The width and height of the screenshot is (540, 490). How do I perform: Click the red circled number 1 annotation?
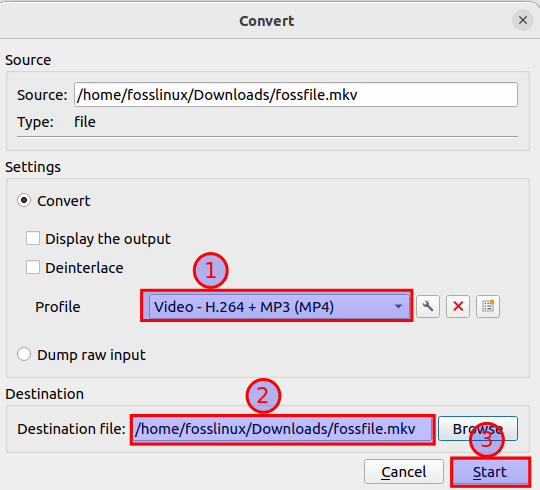[x=210, y=270]
